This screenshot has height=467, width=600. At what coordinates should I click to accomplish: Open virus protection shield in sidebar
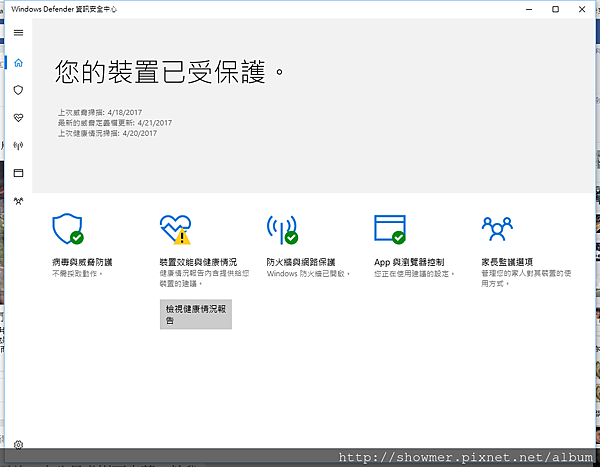pyautogui.click(x=18, y=90)
